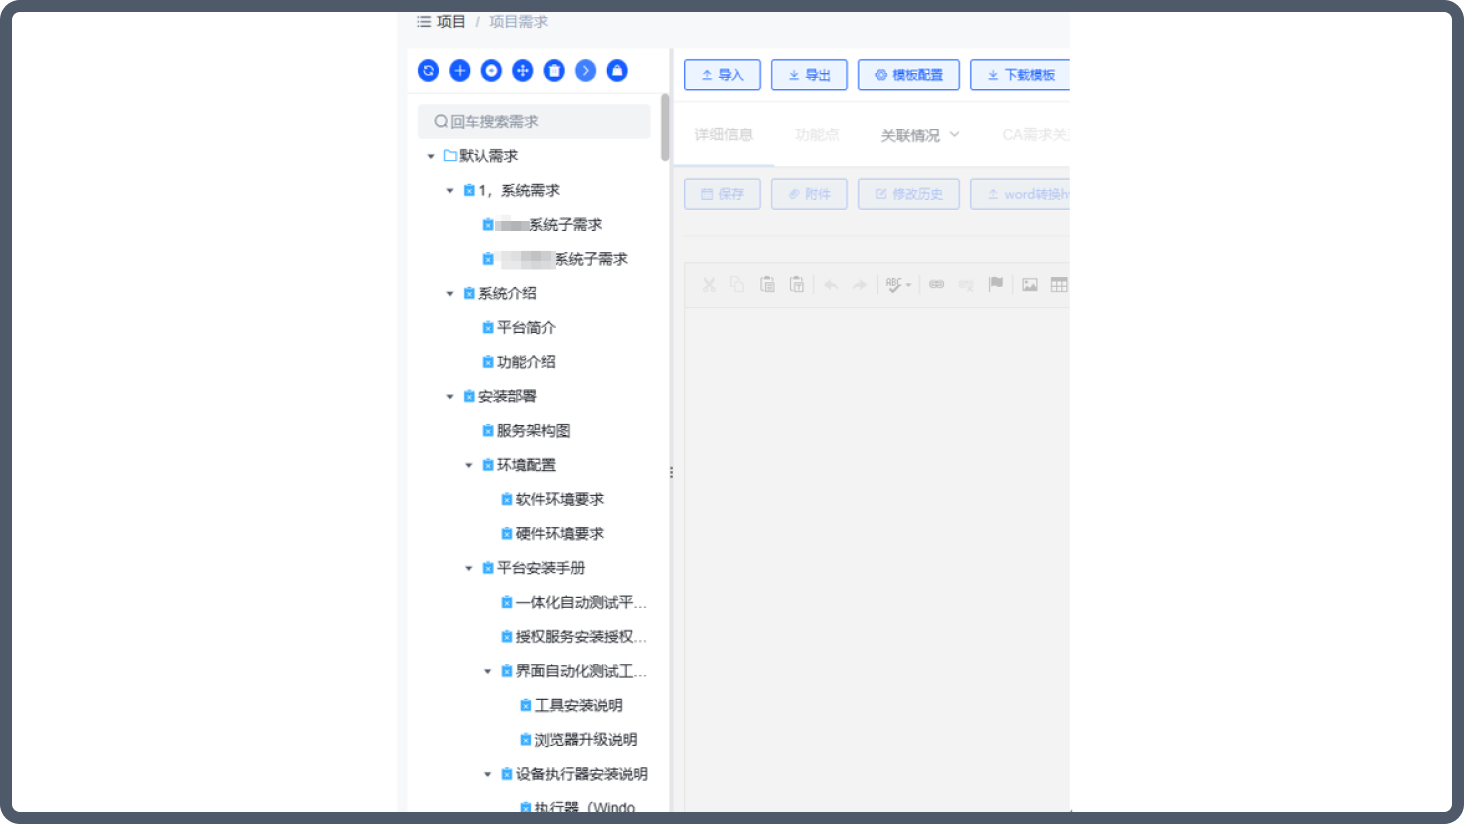Select 服务架构图 tree row
Screen dimensions: 1464x824
(526, 431)
